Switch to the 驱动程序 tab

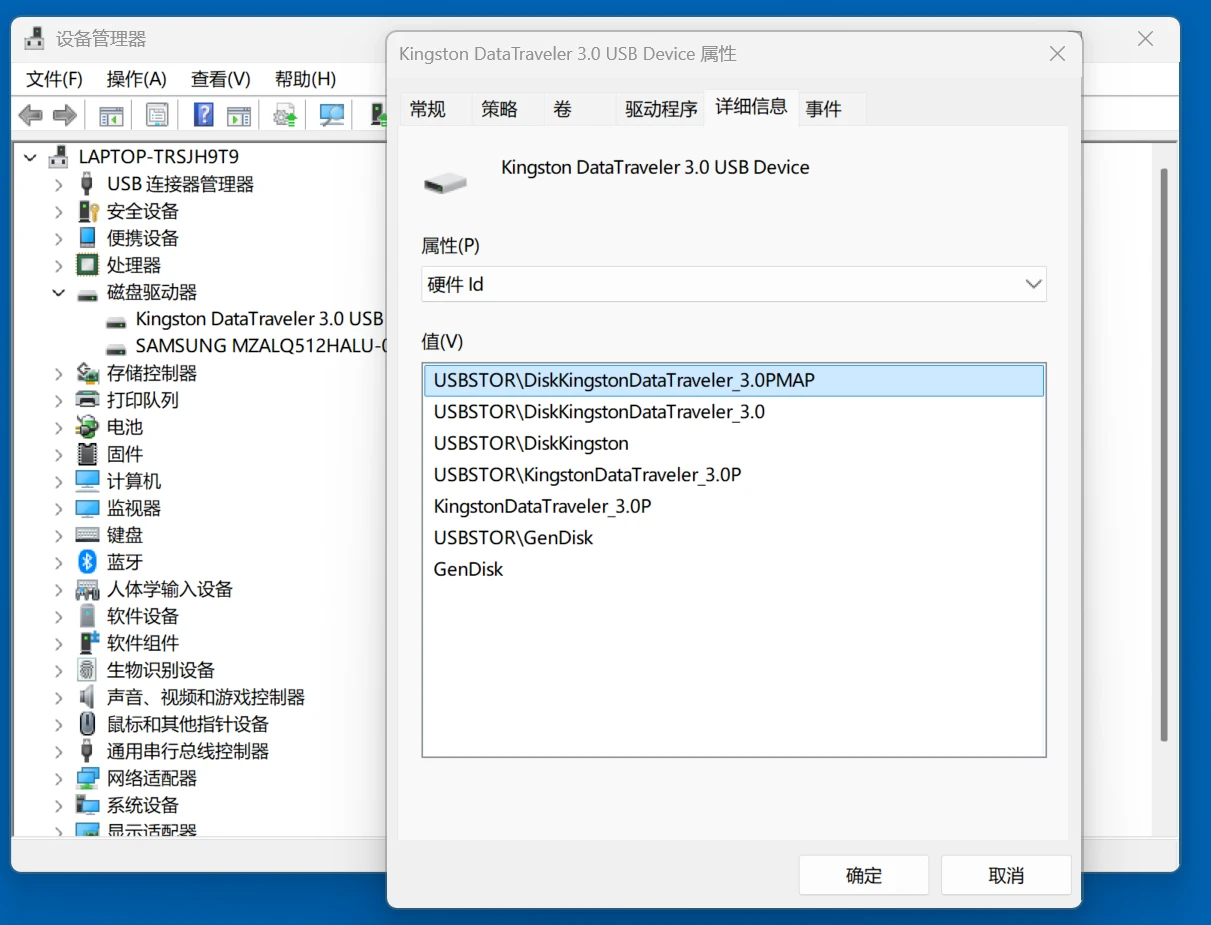pos(661,109)
